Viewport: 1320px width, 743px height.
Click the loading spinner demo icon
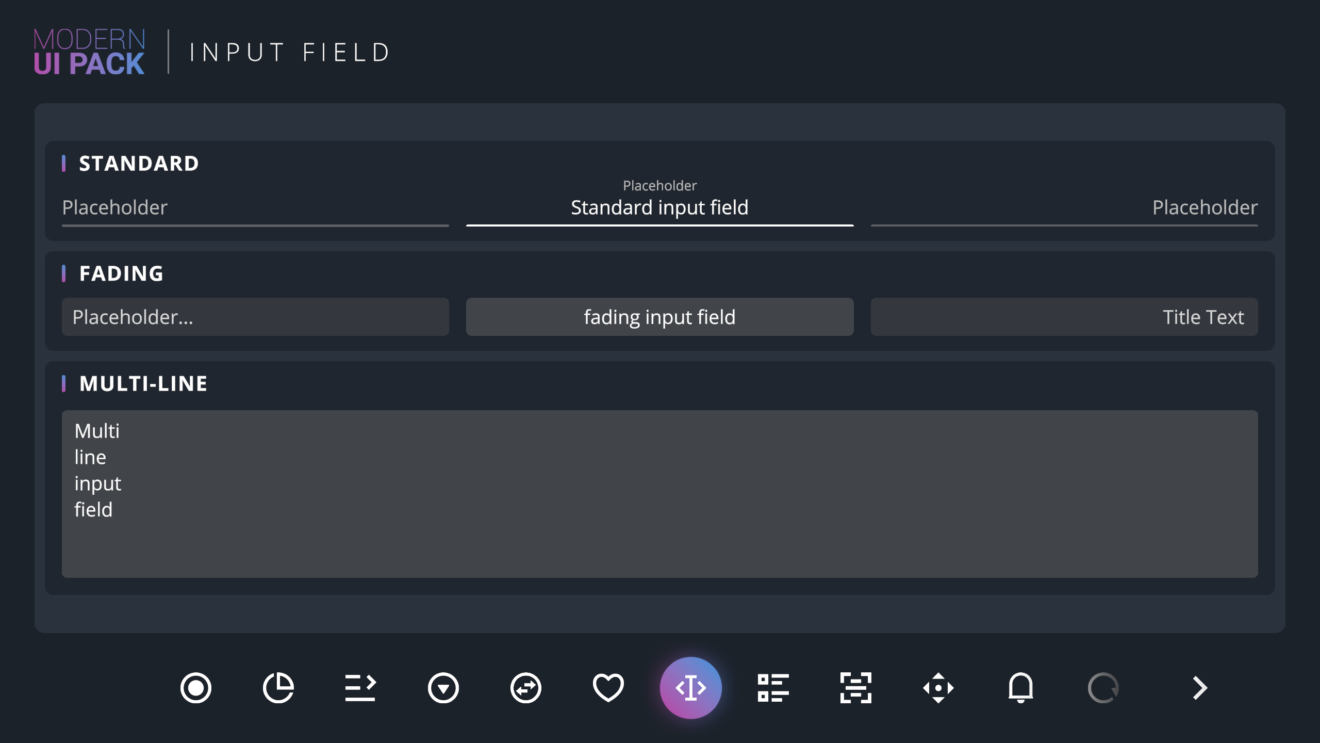(1103, 688)
